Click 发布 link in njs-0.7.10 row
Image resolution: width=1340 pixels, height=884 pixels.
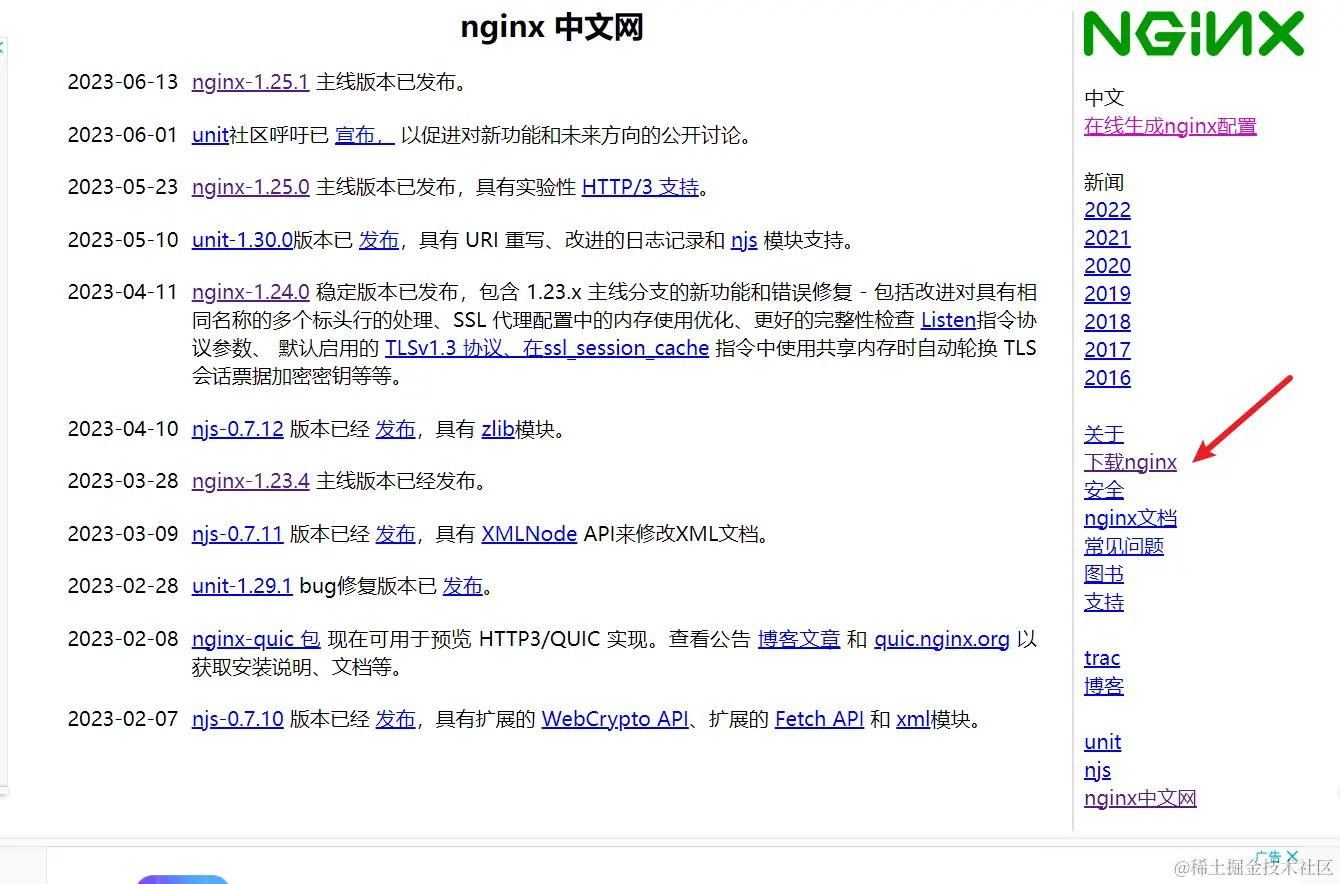click(395, 719)
